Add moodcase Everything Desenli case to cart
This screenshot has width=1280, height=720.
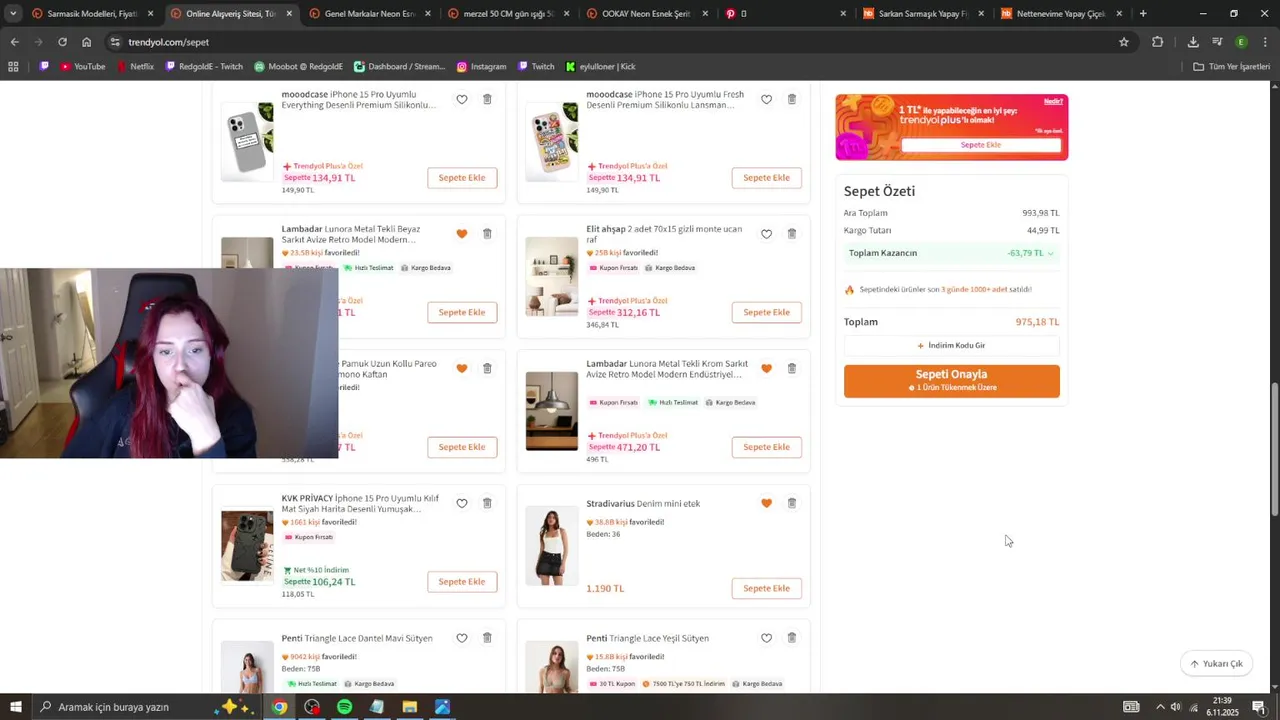point(462,178)
